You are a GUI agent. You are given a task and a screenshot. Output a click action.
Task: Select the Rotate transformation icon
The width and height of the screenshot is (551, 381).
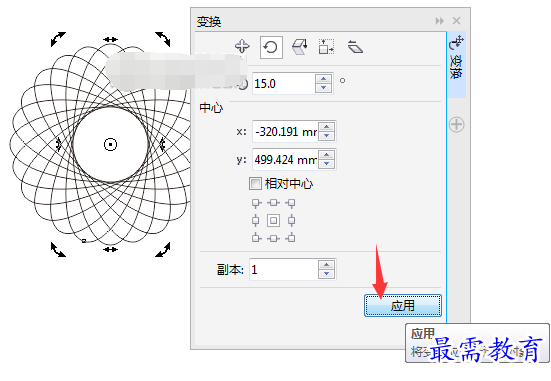(271, 47)
